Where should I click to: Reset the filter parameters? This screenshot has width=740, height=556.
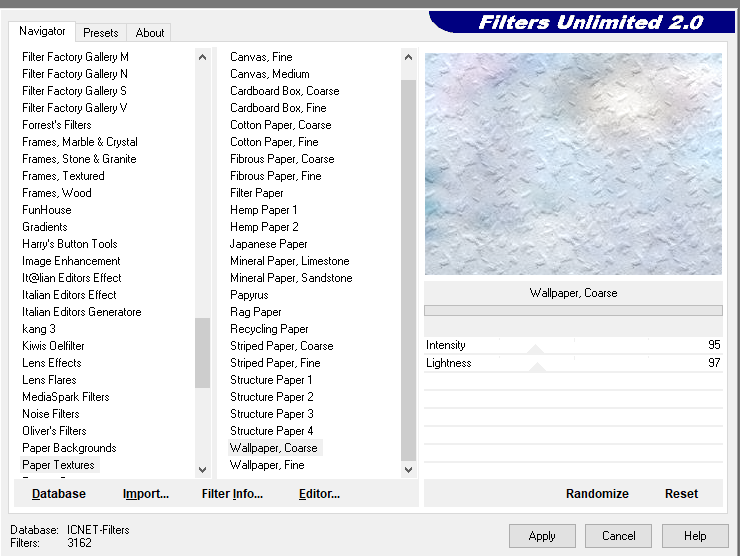(681, 493)
